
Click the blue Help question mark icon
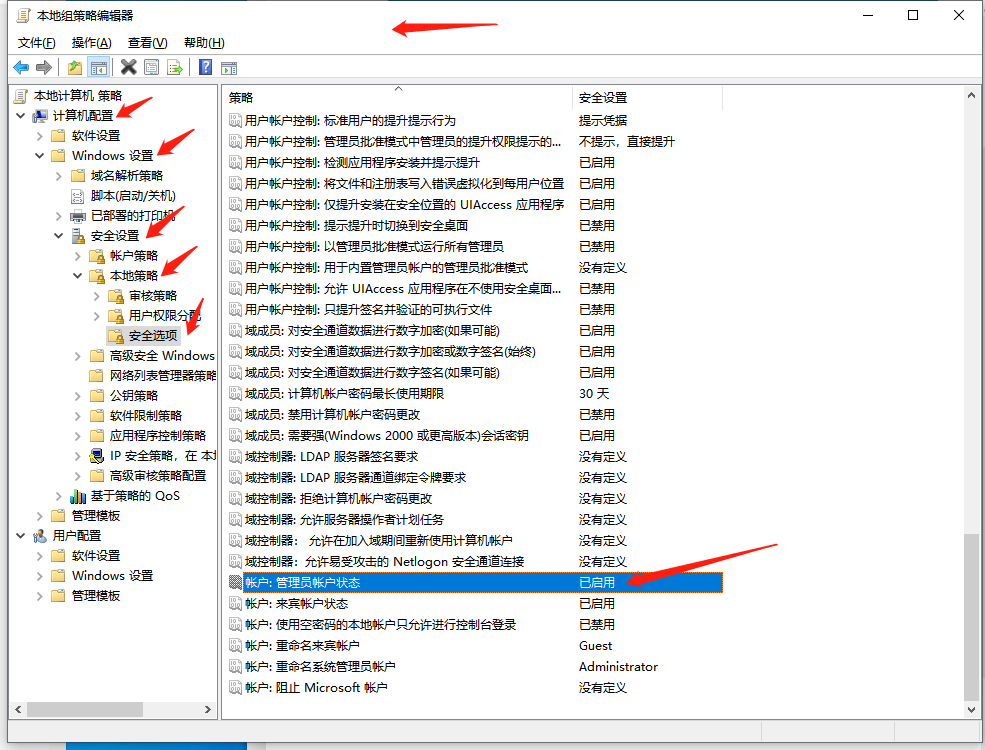pos(205,67)
